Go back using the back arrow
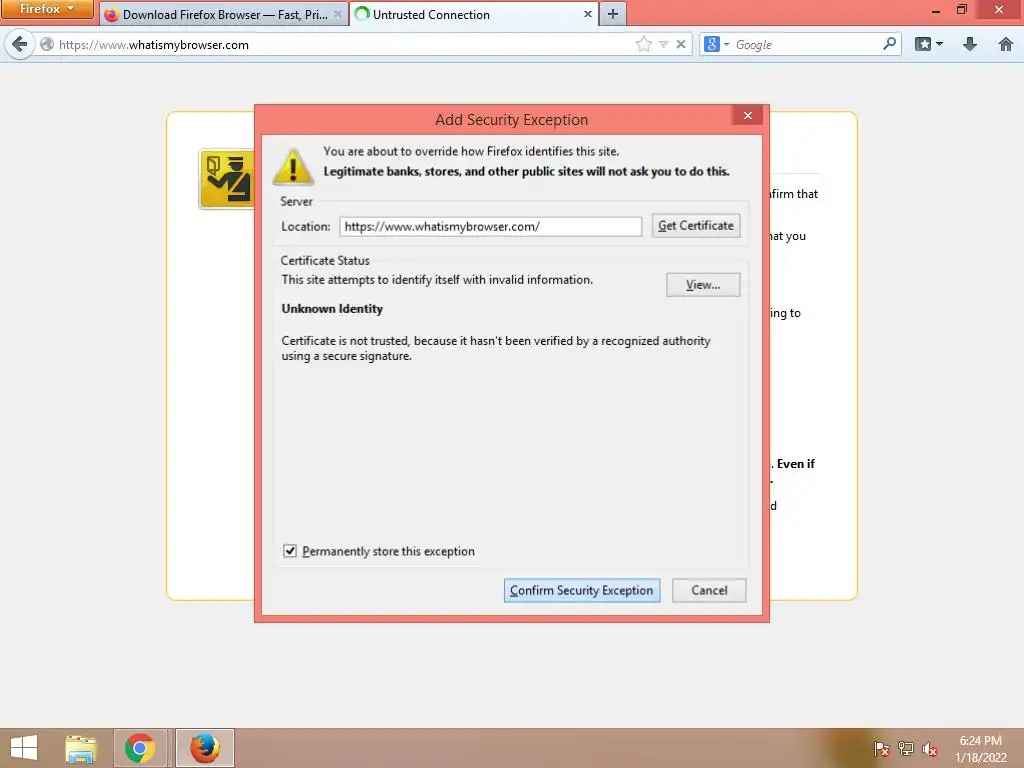 pos(20,44)
